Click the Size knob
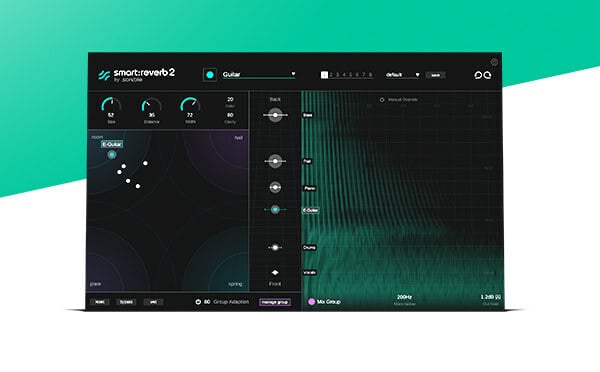The height and width of the screenshot is (372, 600). tap(111, 105)
